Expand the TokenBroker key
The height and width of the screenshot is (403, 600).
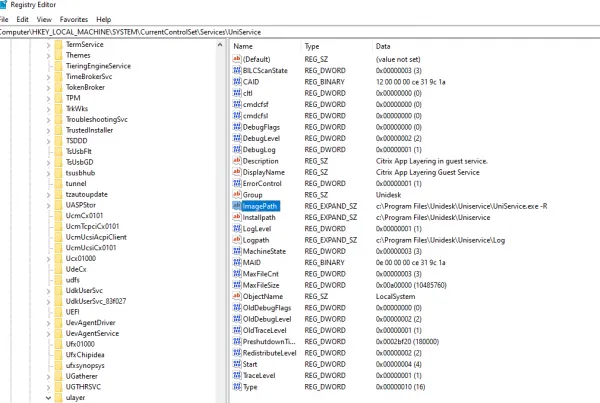[48, 88]
